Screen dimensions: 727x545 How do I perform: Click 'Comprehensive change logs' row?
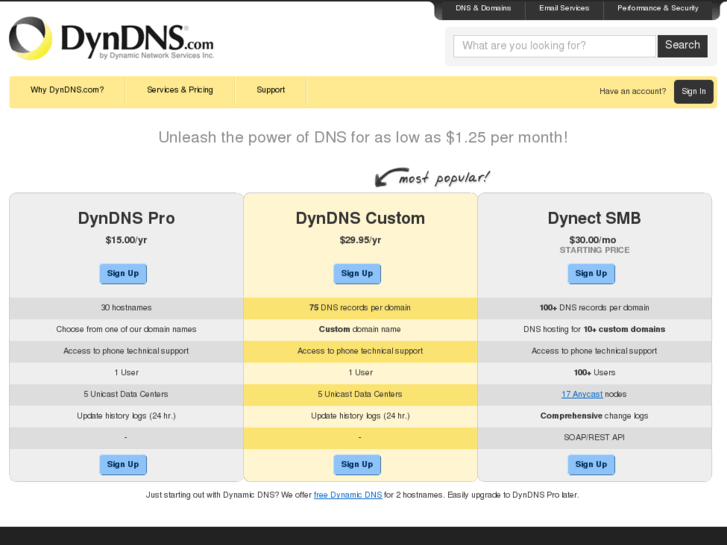(x=594, y=416)
